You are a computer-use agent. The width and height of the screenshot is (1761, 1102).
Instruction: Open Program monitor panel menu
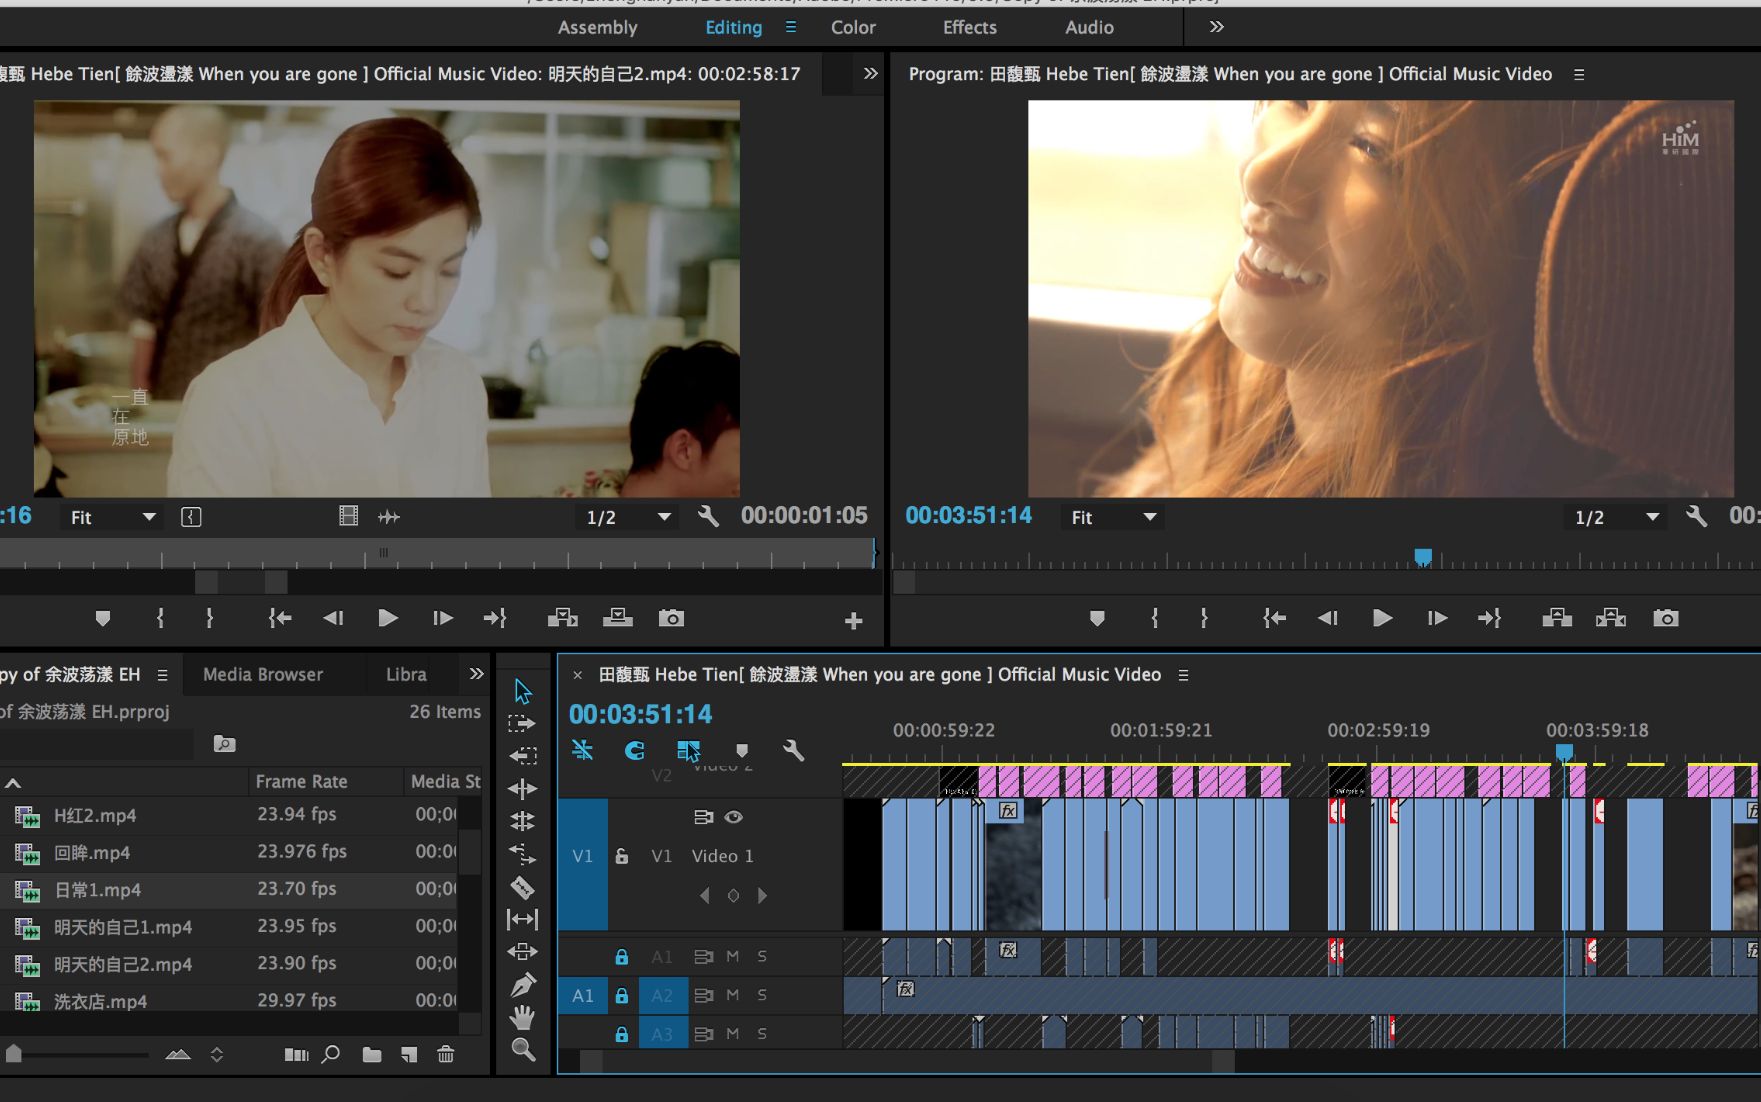1579,74
